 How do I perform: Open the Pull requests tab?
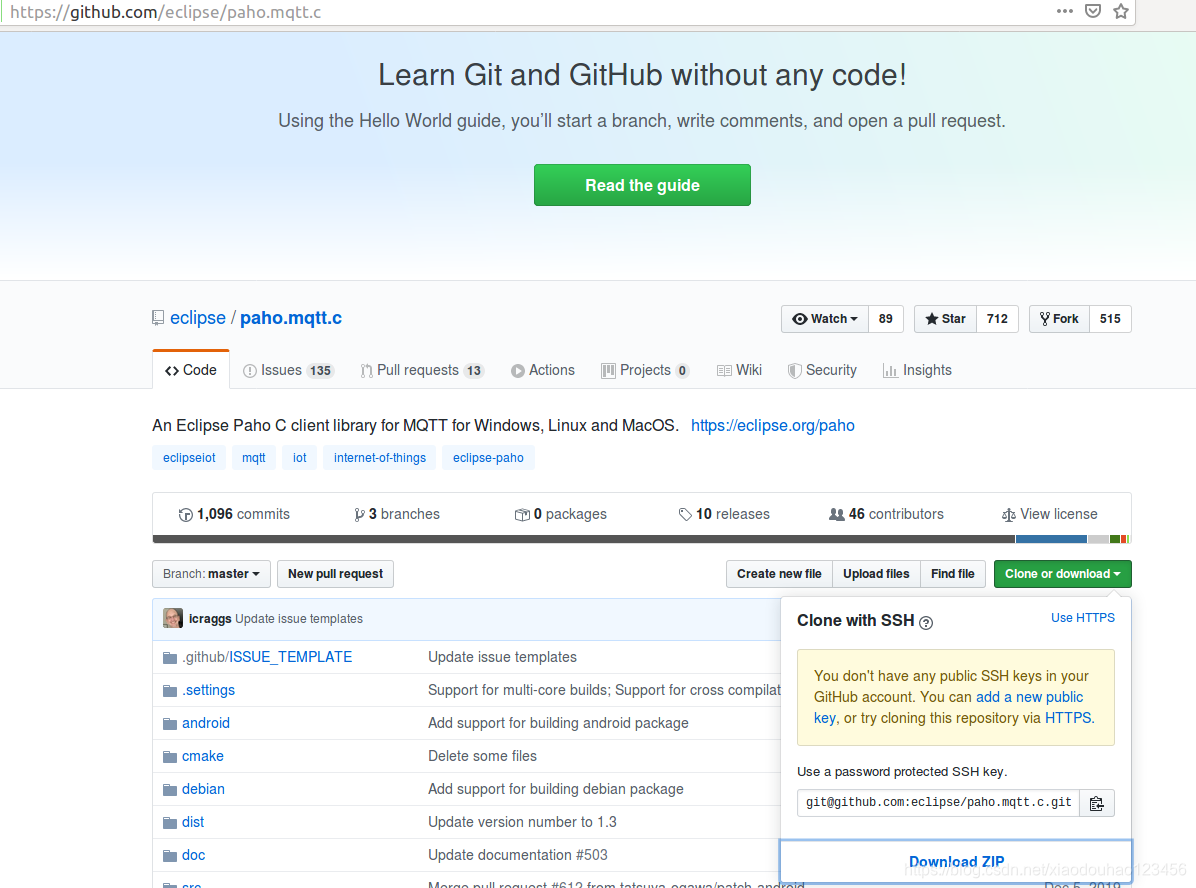tap(422, 370)
